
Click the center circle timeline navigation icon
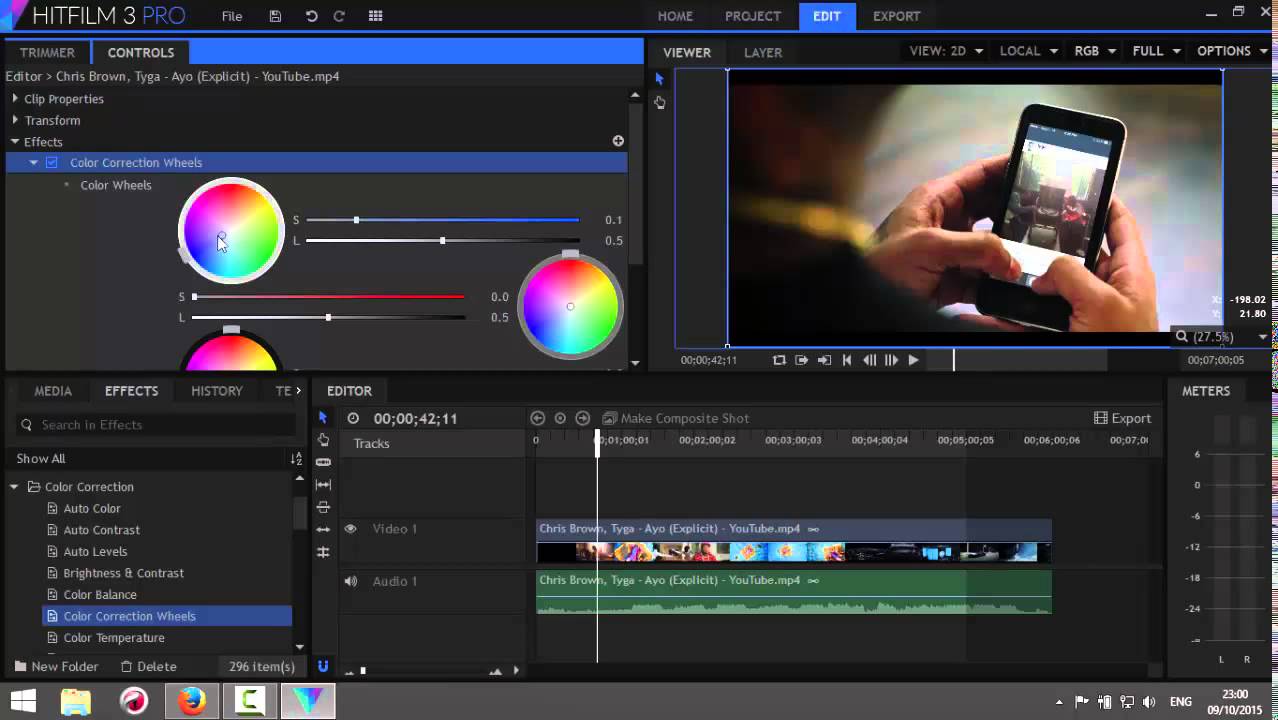(560, 418)
